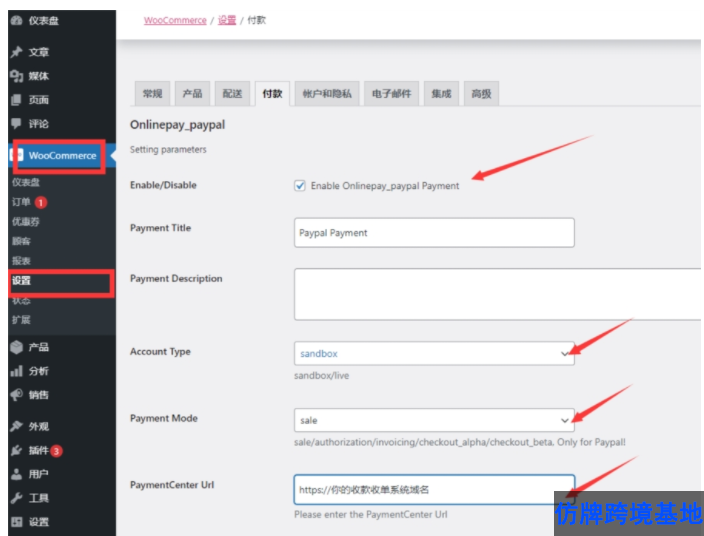The height and width of the screenshot is (536, 704).
Task: Click the WooCommerce logo icon
Action: click(17, 155)
